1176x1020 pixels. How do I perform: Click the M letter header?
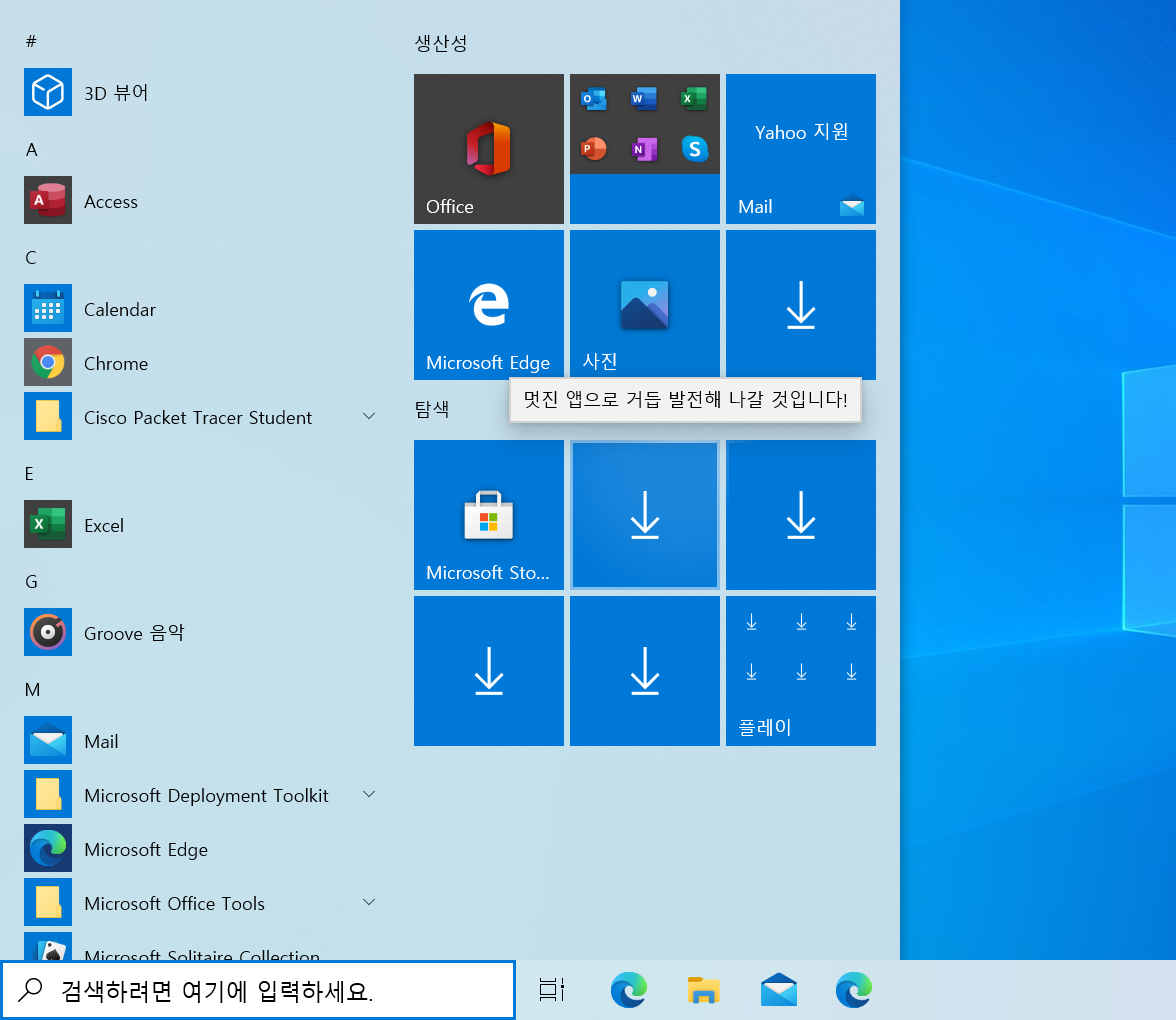click(32, 690)
